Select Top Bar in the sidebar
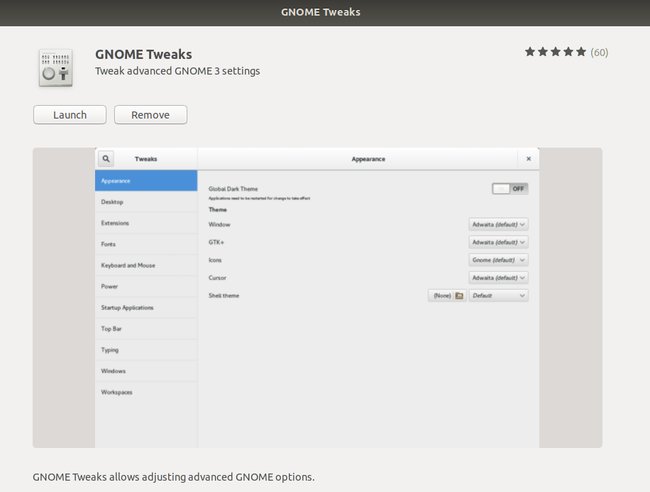Viewport: 650px width, 492px height. 146,329
